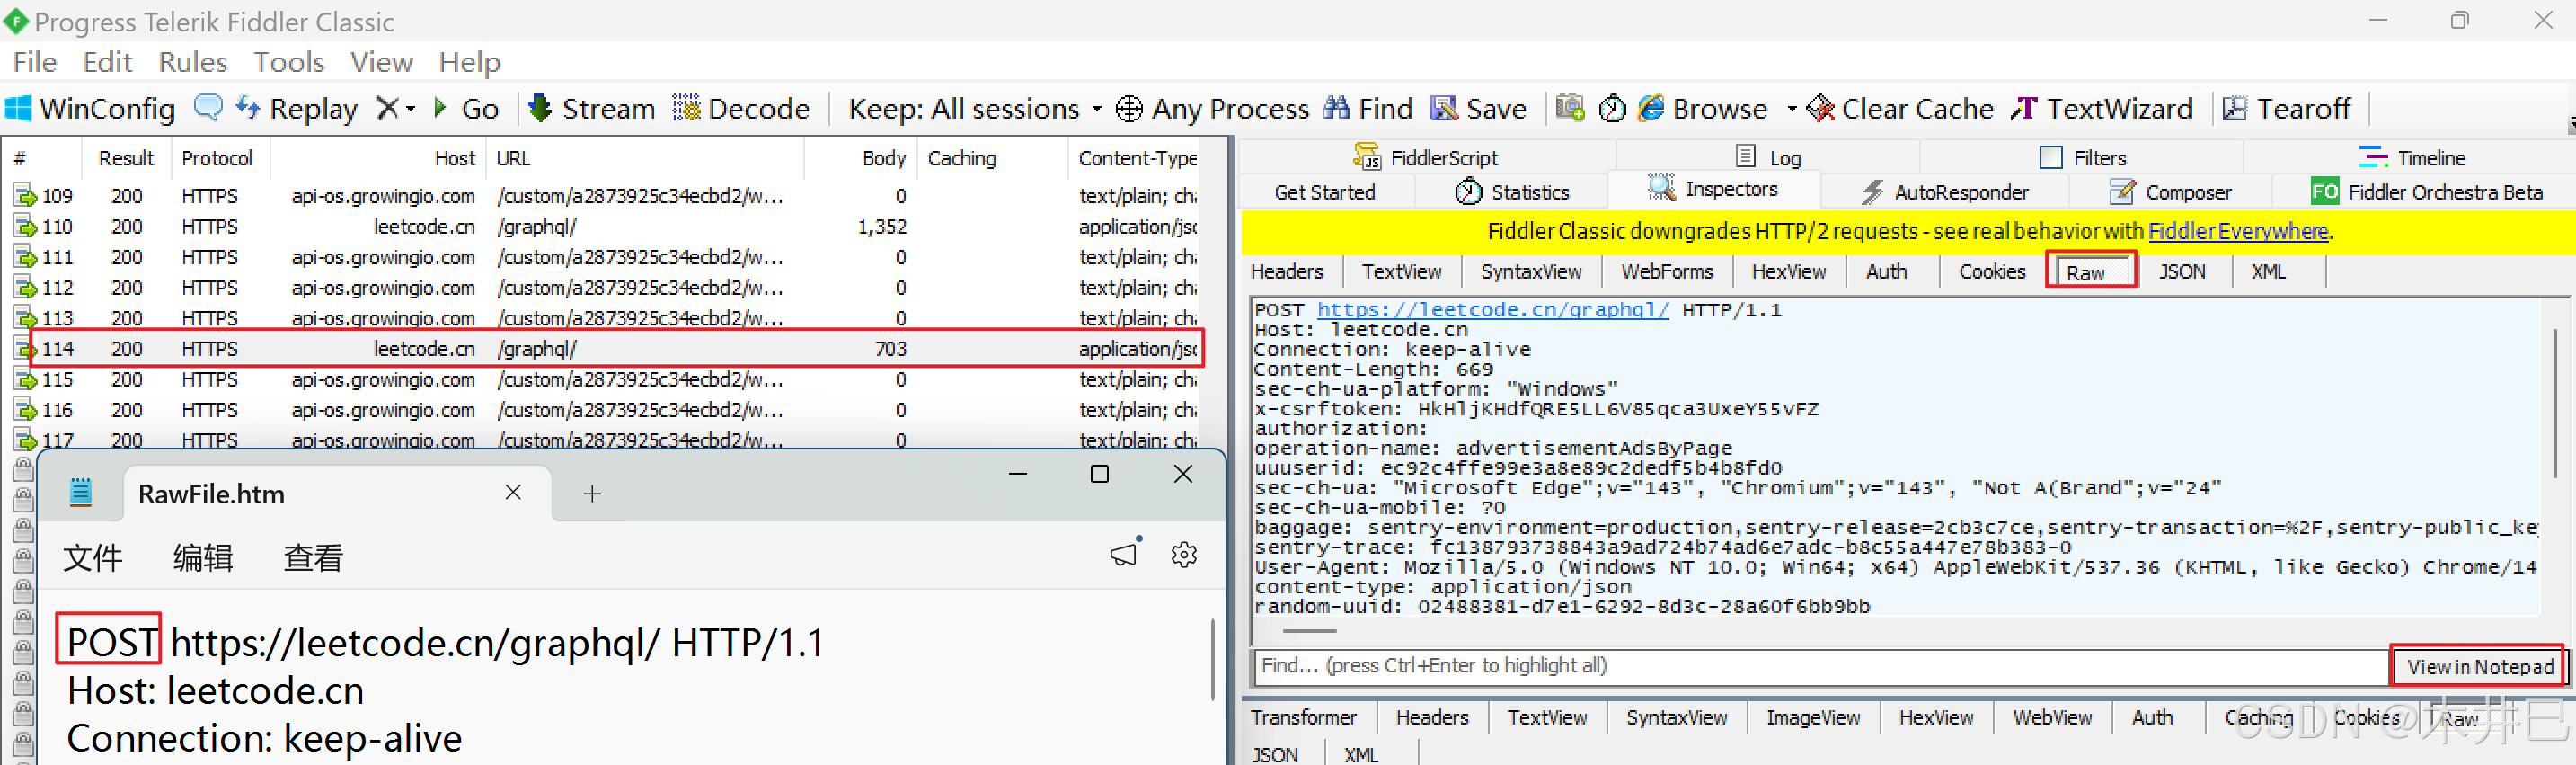Select session 110 in the list
Screen dimensions: 2576x765
605,226
